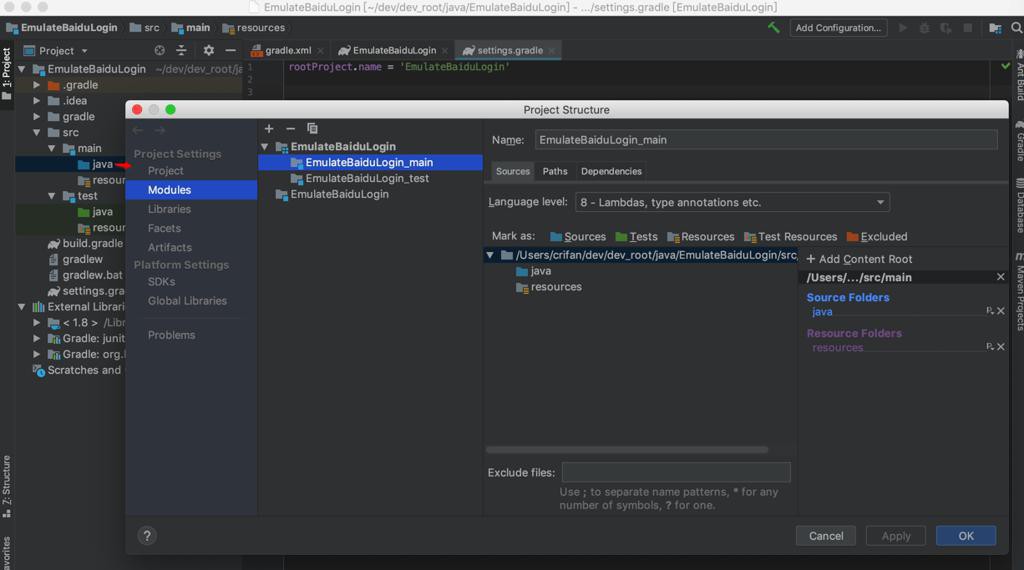The image size is (1024, 570).
Task: Collapse the test folder in tree
Action: tap(52, 196)
